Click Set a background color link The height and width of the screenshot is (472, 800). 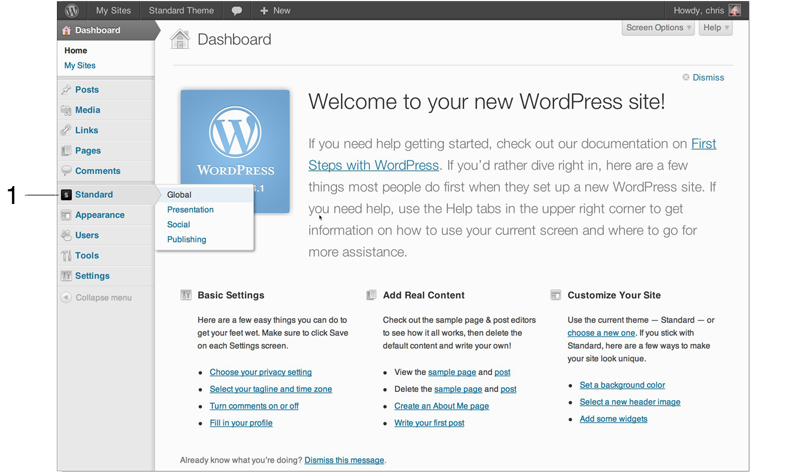(622, 385)
